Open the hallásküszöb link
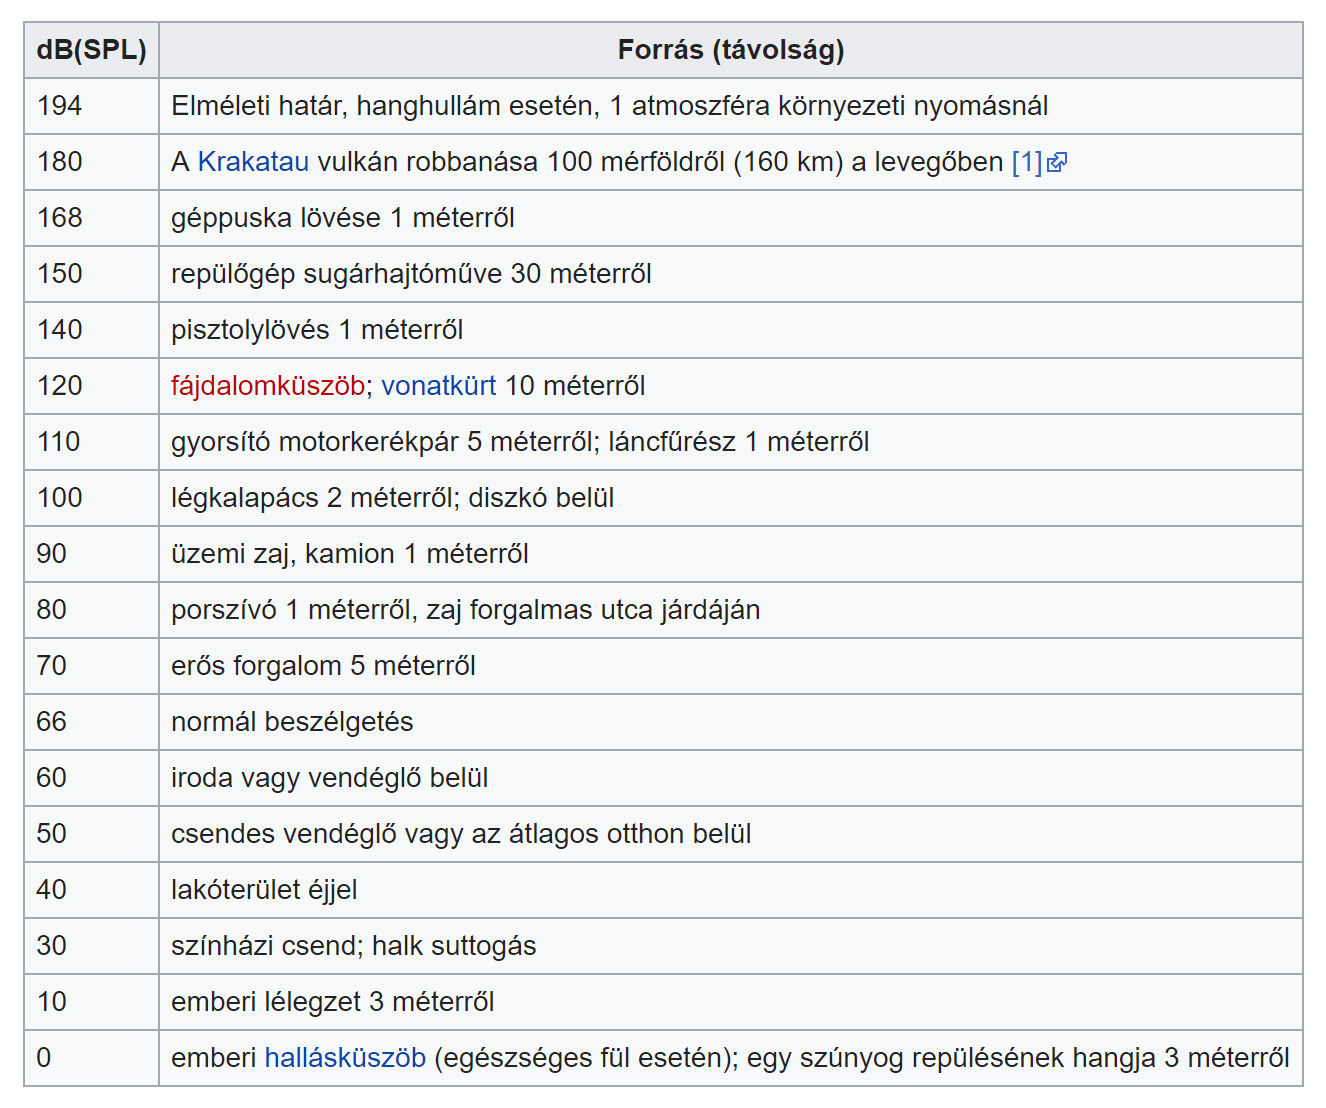 tap(345, 1058)
